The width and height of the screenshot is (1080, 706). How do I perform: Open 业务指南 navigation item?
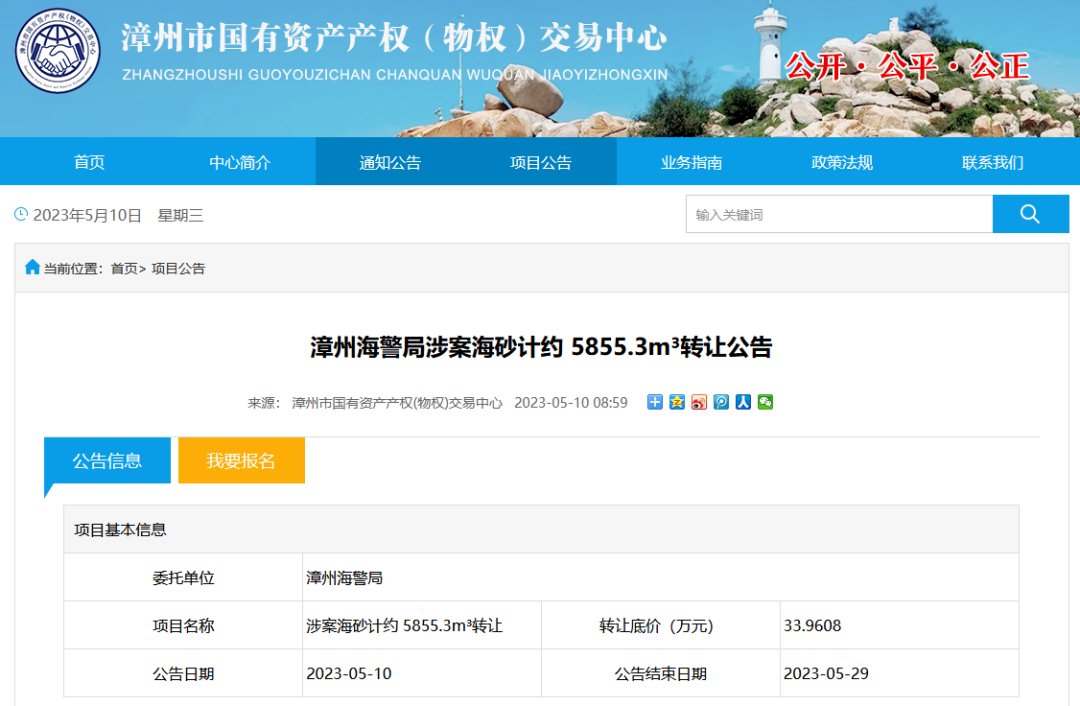pyautogui.click(x=691, y=162)
